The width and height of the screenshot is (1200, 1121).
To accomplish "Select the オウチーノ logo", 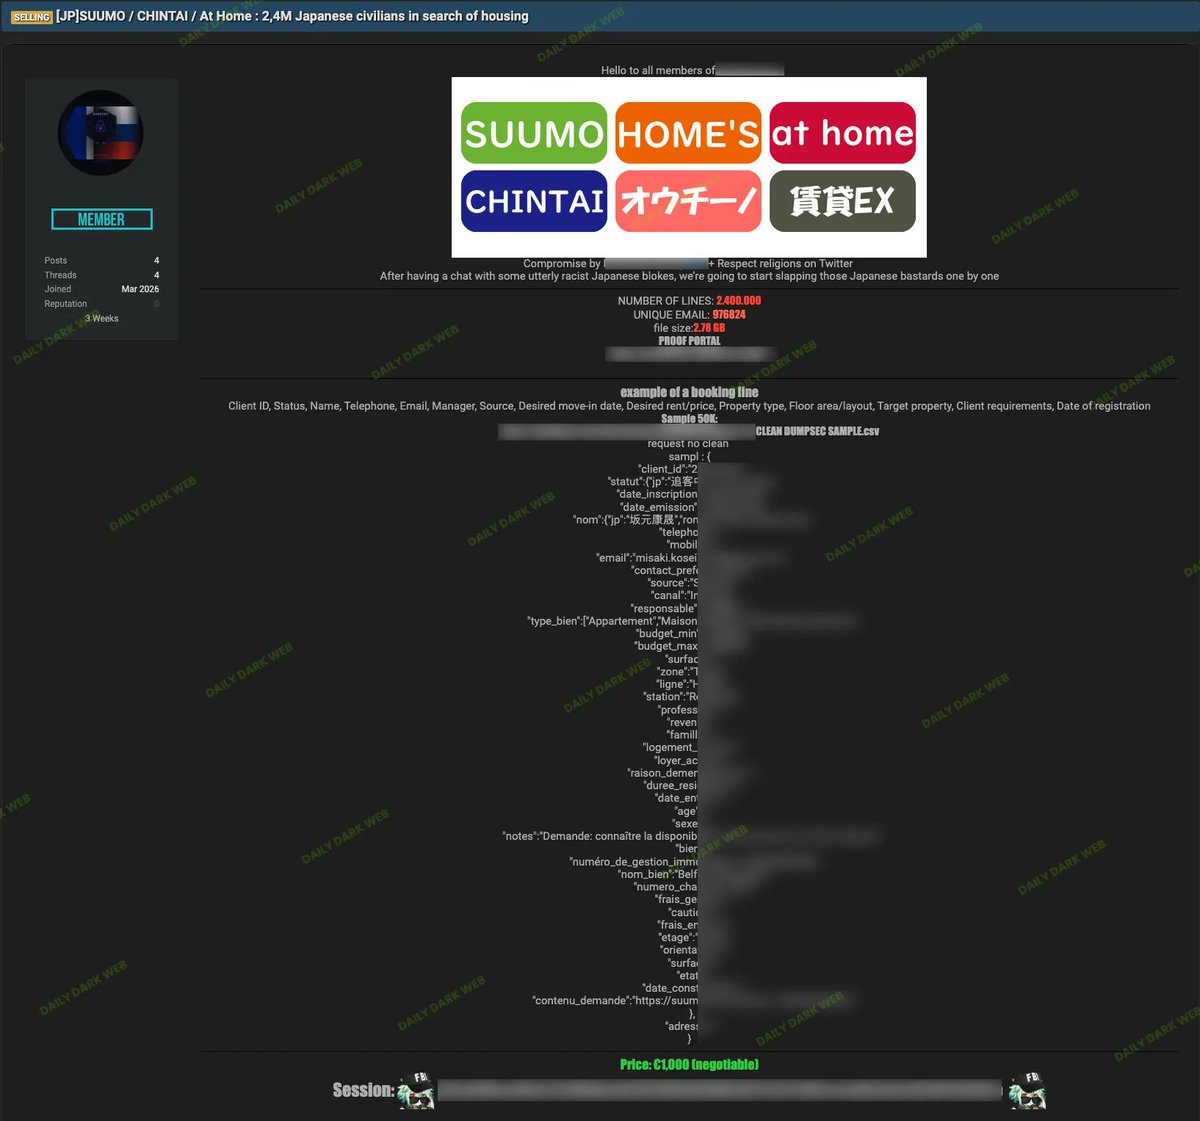I will pos(688,201).
